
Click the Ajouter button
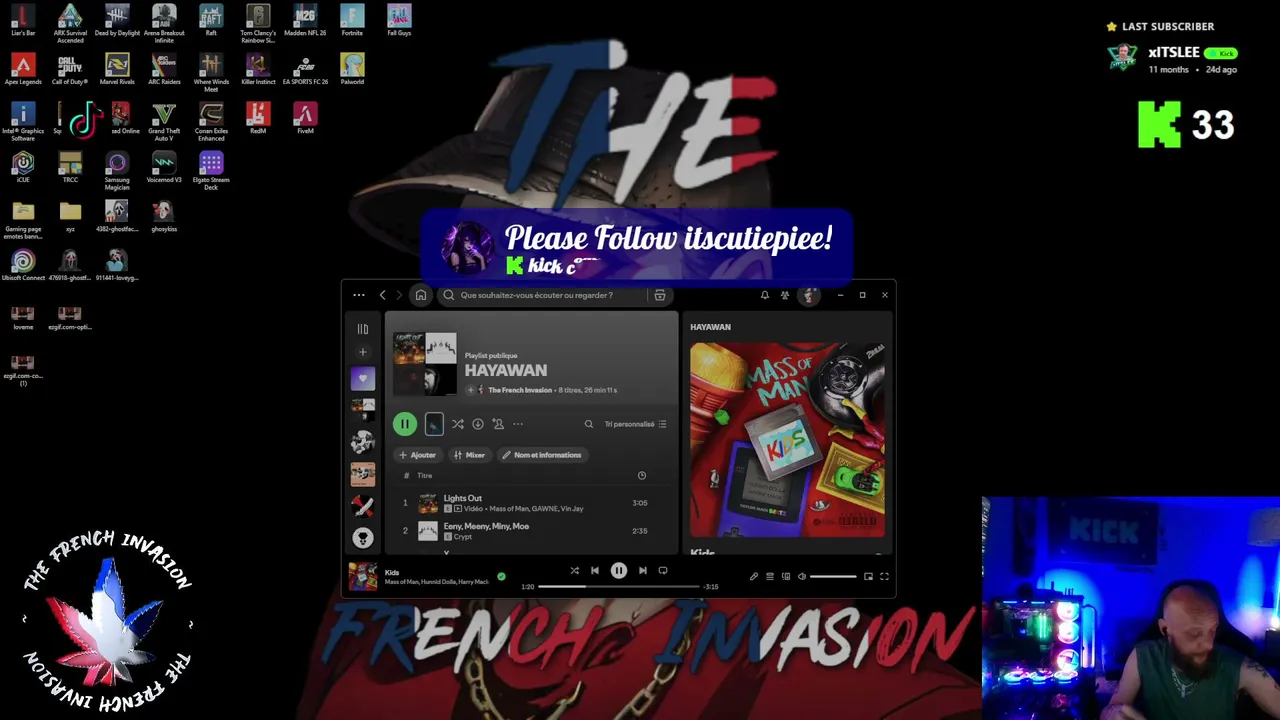(418, 455)
